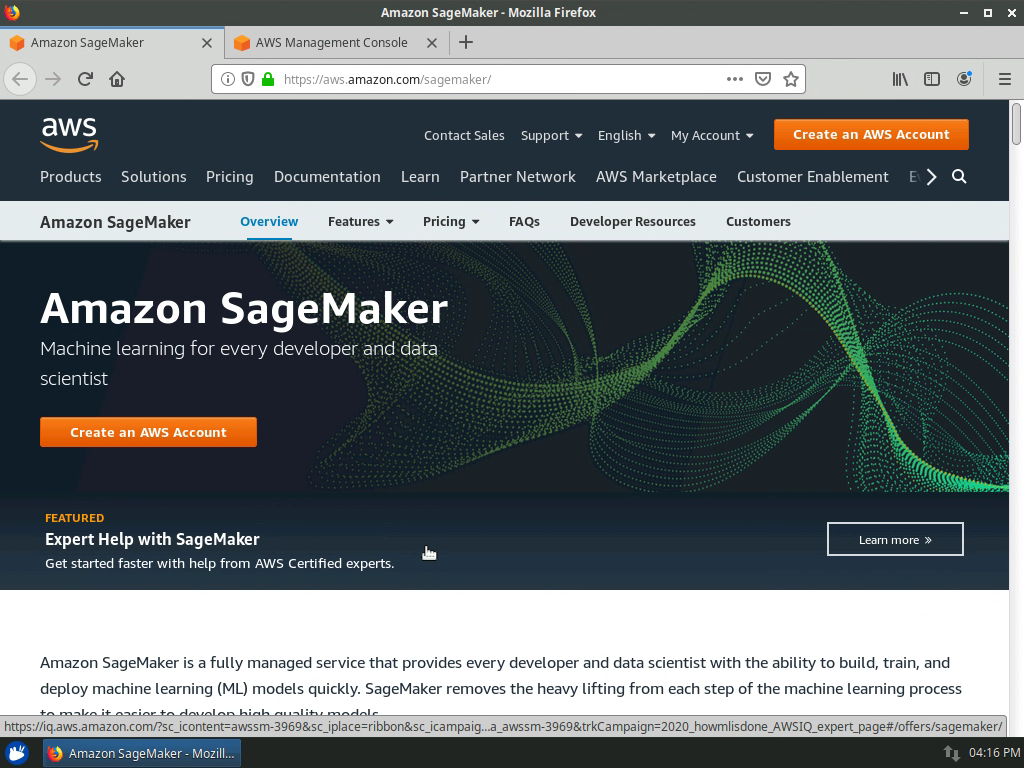The height and width of the screenshot is (768, 1024).
Task: Open the Partner Network menu
Action: pyautogui.click(x=518, y=176)
